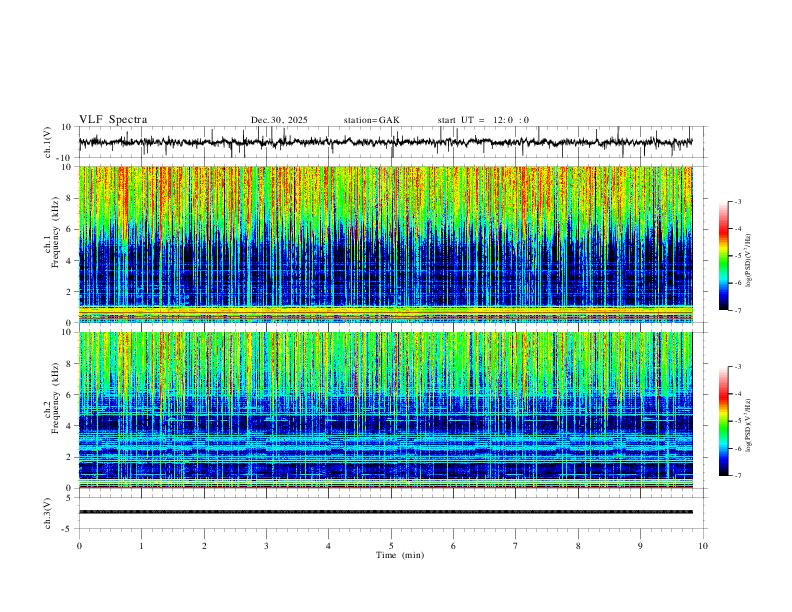Click the date 'Dec. 30, 2025'
Screen dimensions: 792x612
click(x=279, y=120)
